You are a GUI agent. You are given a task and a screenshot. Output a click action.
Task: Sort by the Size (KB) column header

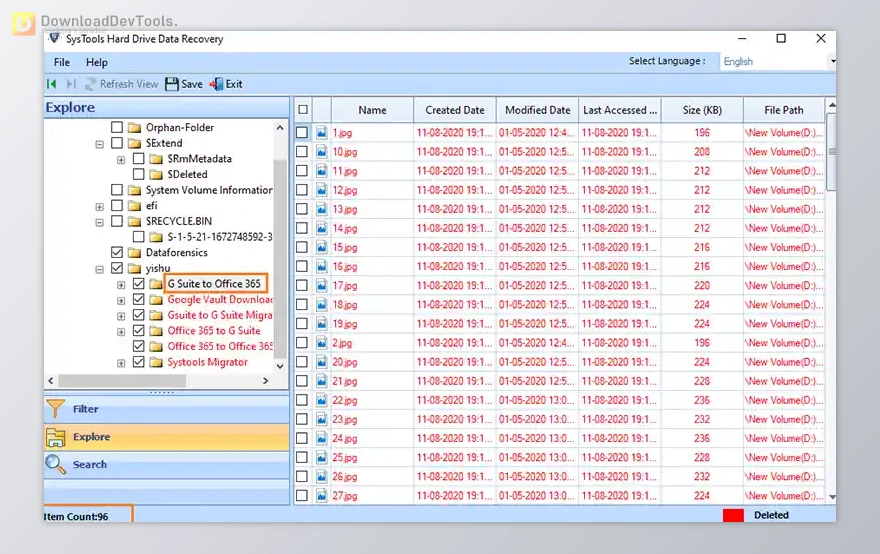[x=702, y=110]
